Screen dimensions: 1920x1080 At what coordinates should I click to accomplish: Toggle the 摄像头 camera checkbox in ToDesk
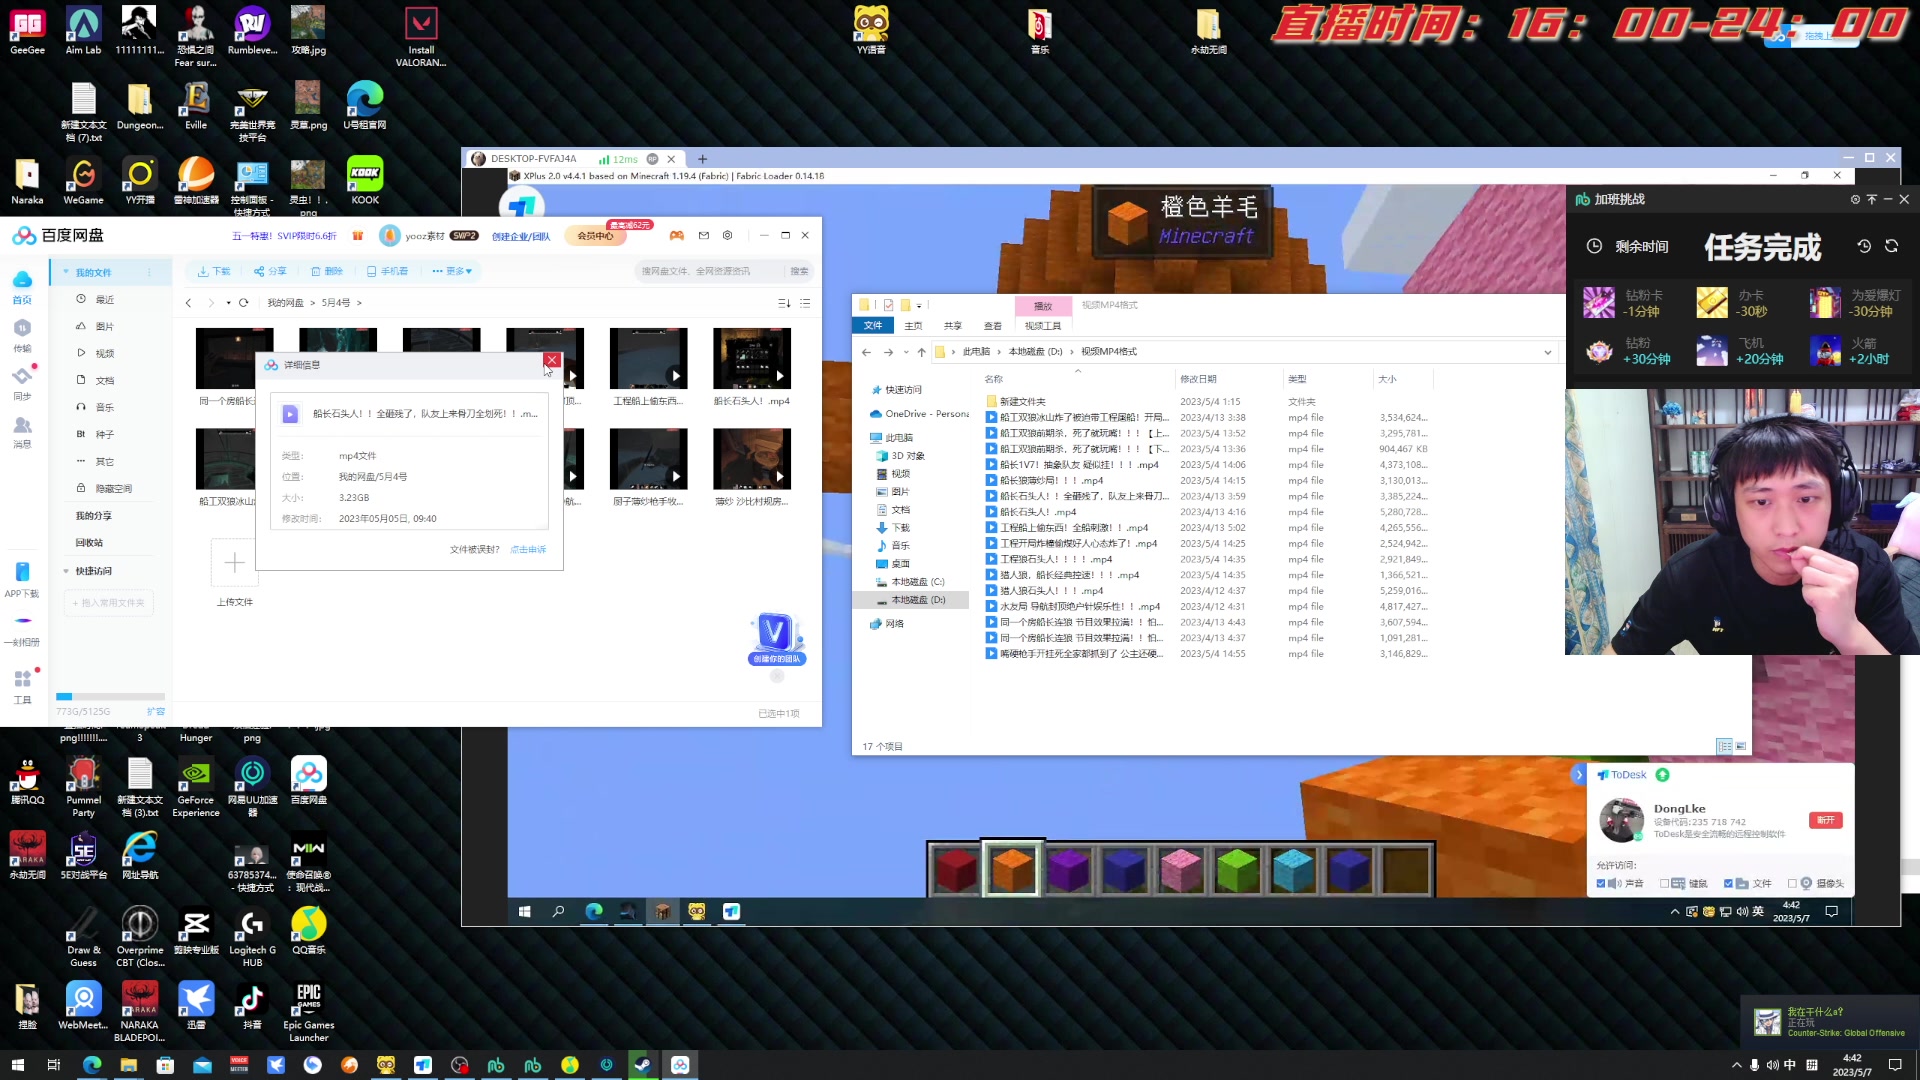(1793, 884)
